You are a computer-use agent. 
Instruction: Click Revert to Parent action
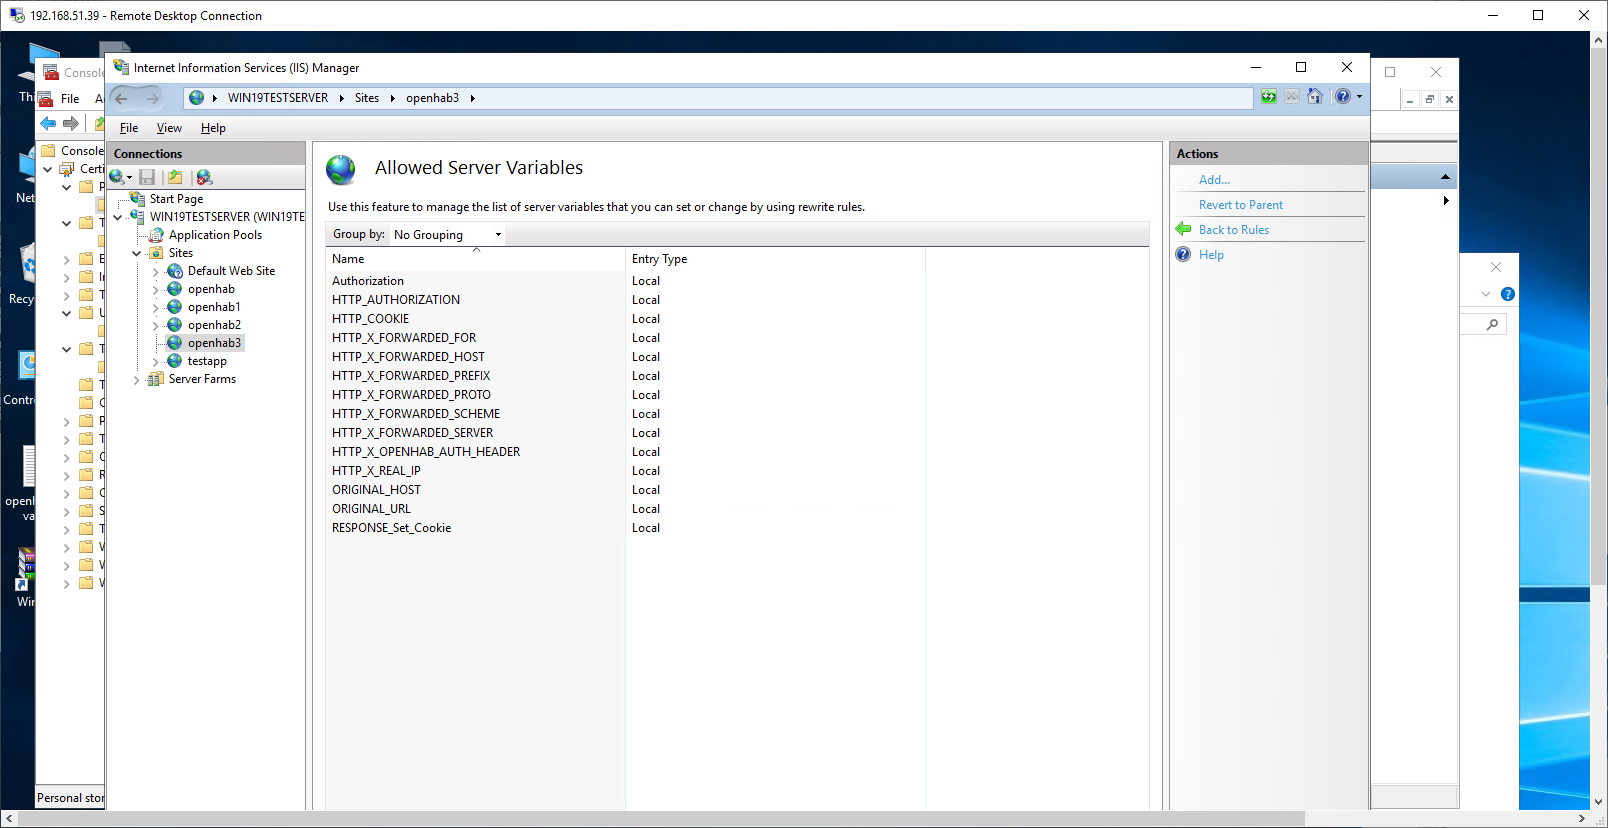coord(1240,205)
